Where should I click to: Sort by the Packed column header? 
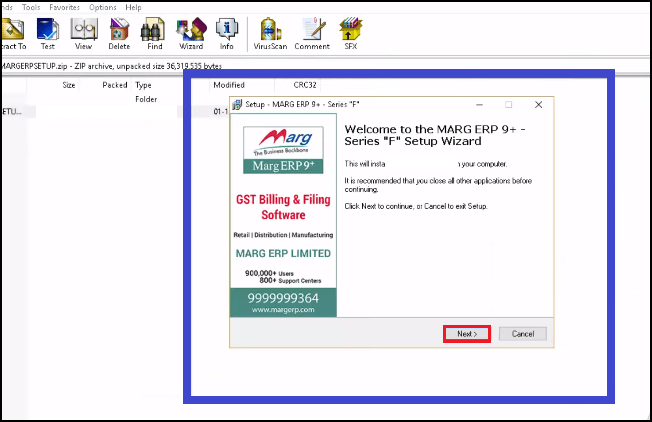tap(115, 85)
